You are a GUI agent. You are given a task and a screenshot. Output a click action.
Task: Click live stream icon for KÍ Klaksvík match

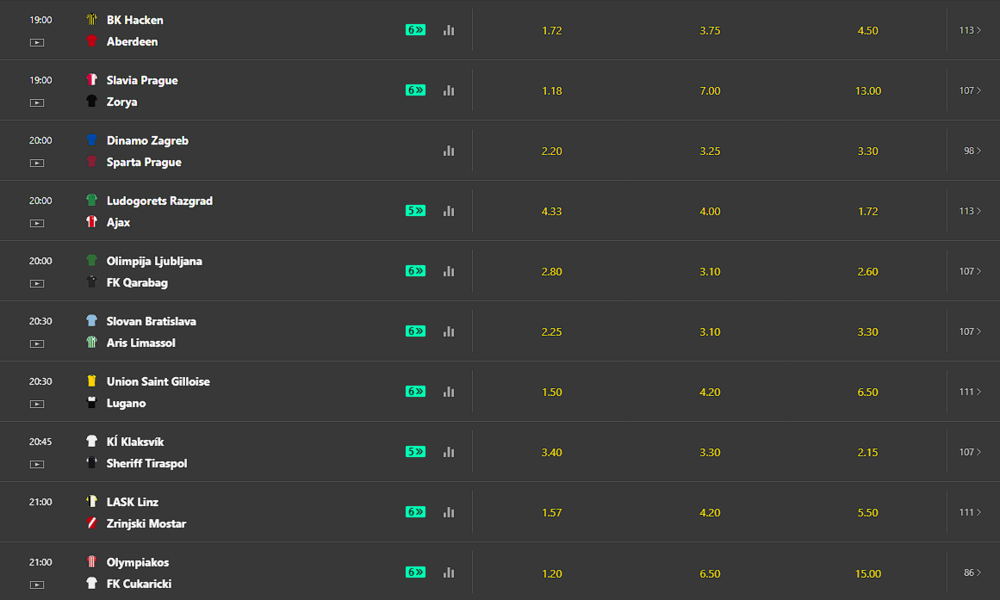click(37, 464)
